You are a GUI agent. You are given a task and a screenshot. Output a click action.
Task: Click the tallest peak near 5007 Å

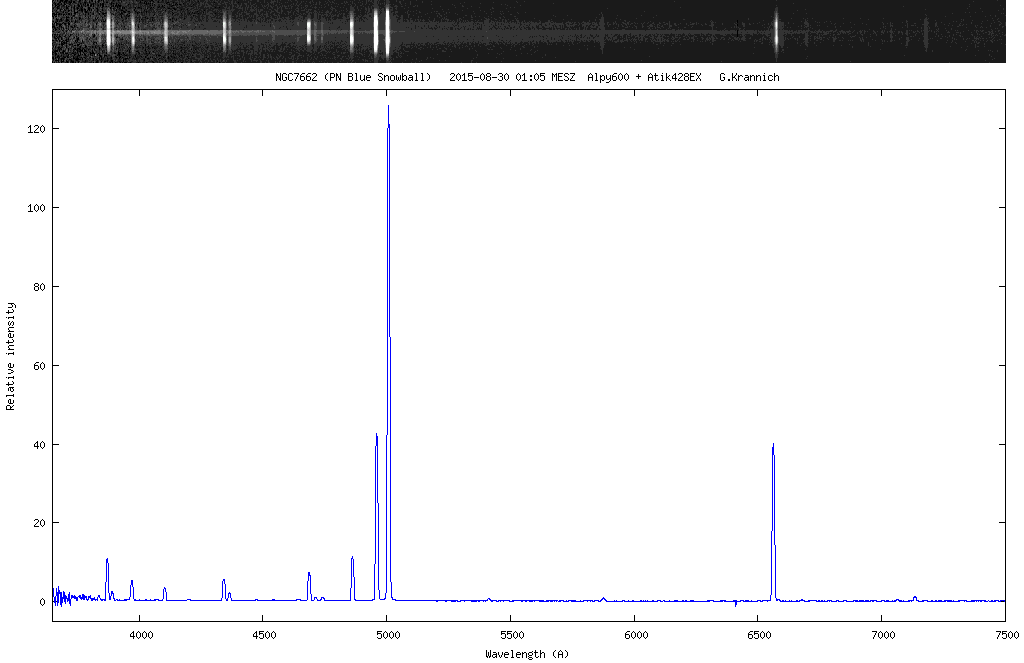388,108
